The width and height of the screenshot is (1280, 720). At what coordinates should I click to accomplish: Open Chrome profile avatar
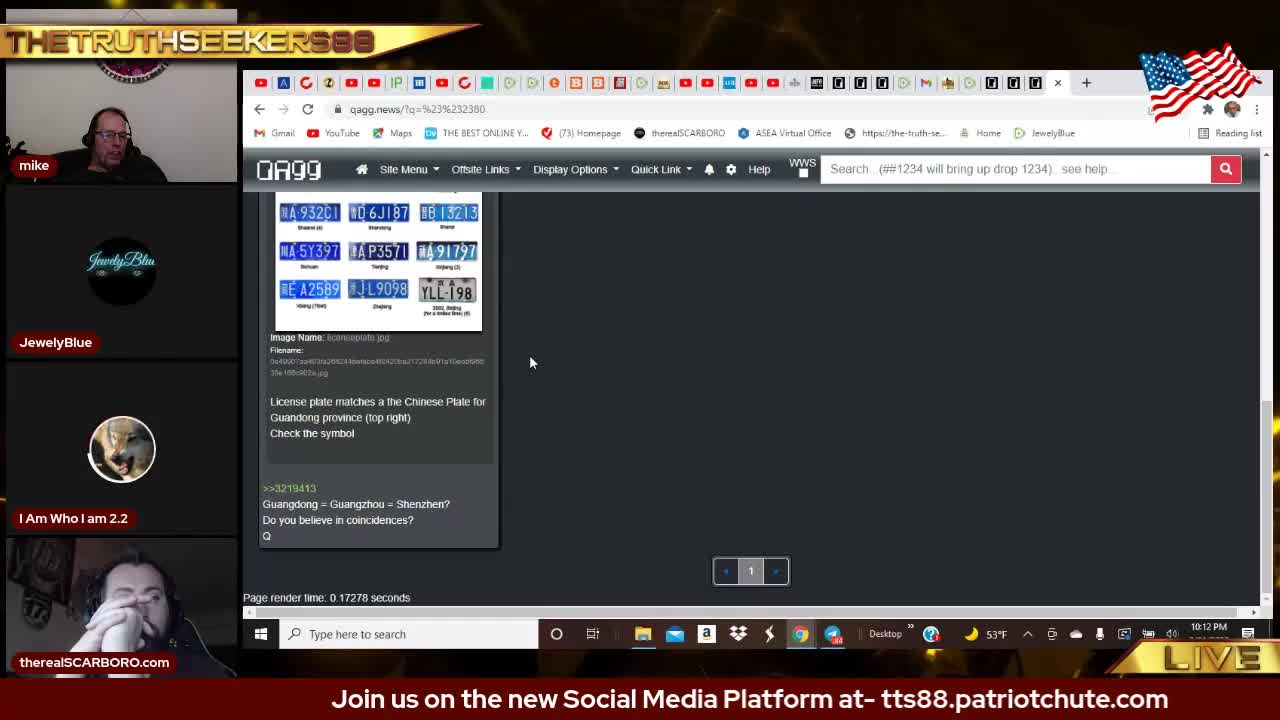point(1232,109)
